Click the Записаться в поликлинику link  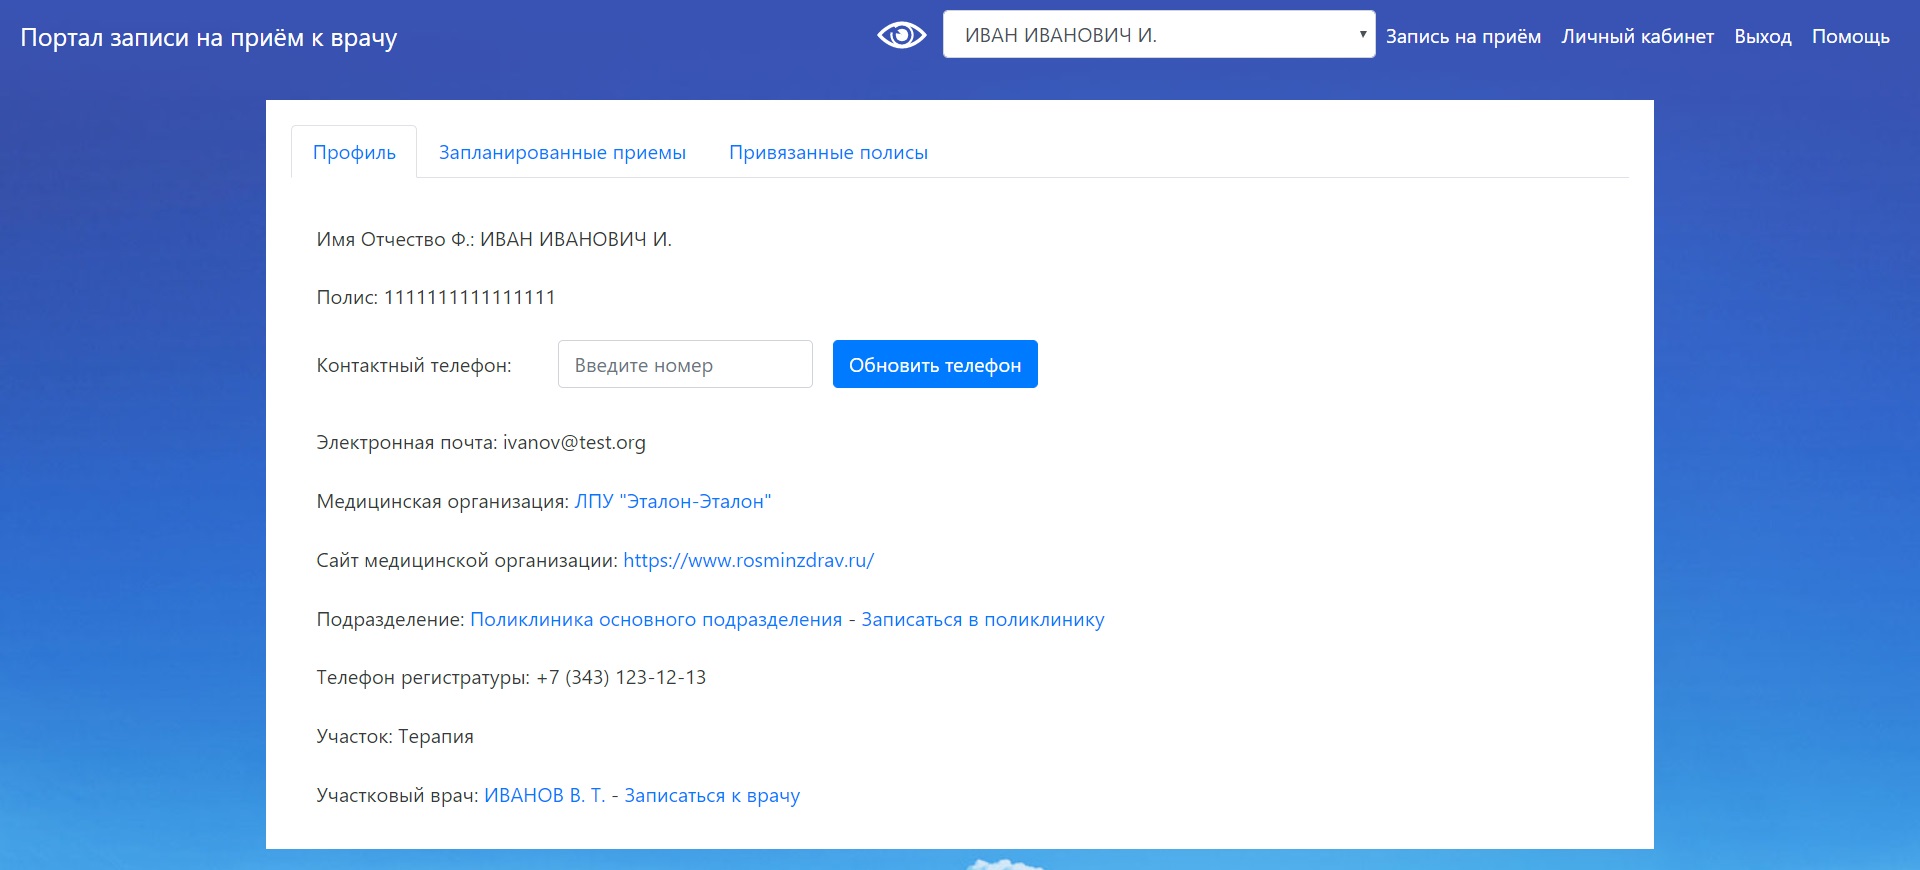982,620
